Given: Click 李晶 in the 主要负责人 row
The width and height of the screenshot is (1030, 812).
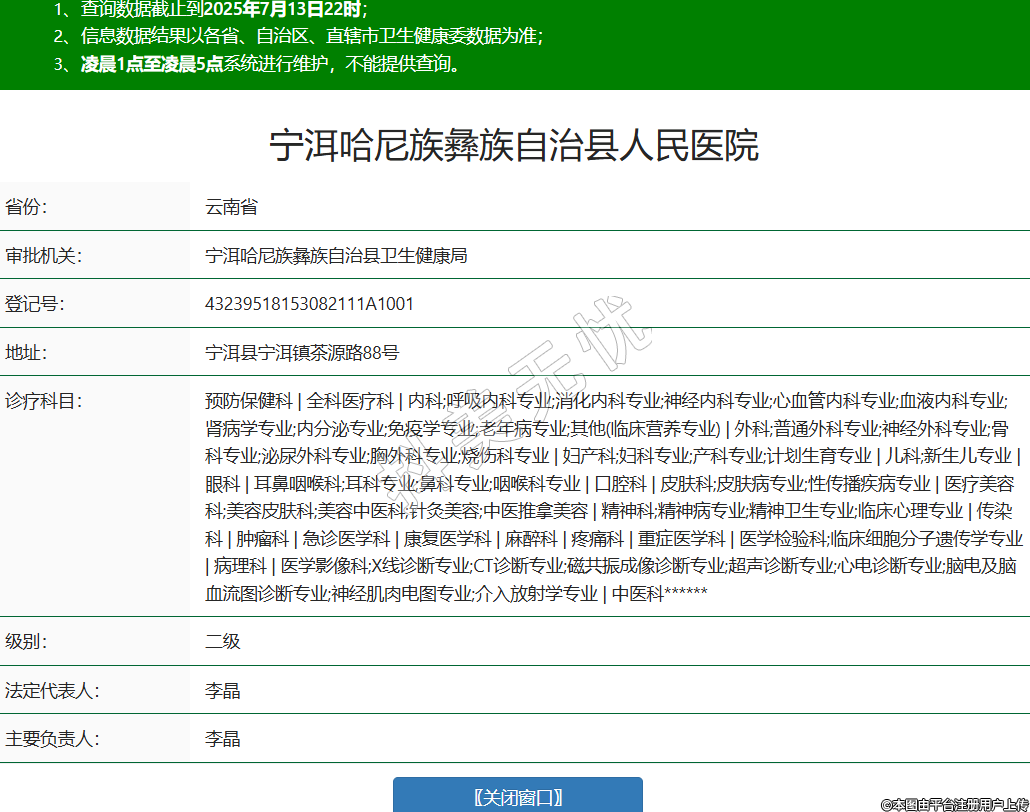Looking at the screenshot, I should click(x=223, y=739).
